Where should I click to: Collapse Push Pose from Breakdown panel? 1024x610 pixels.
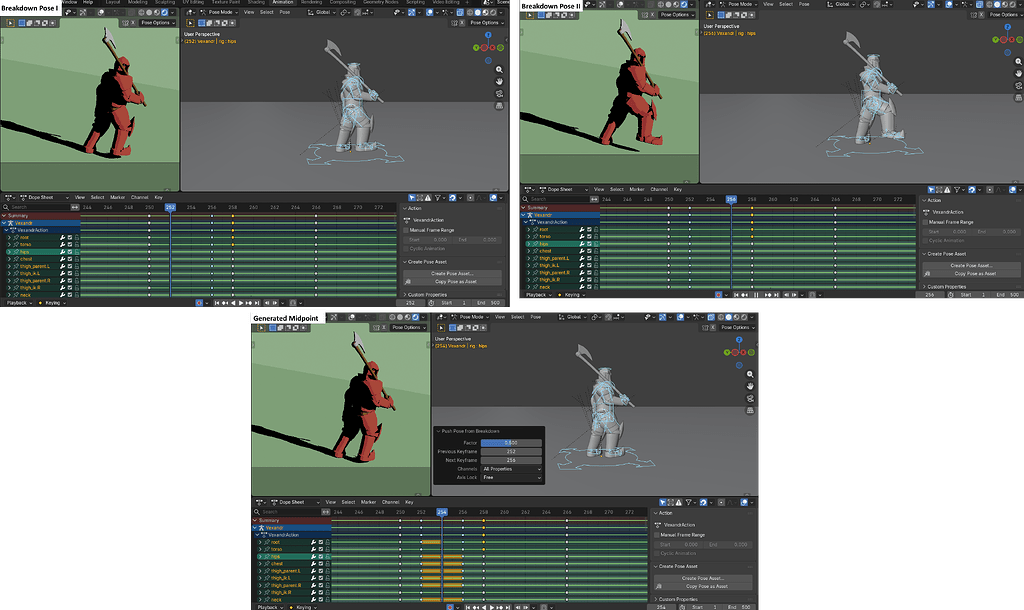438,431
